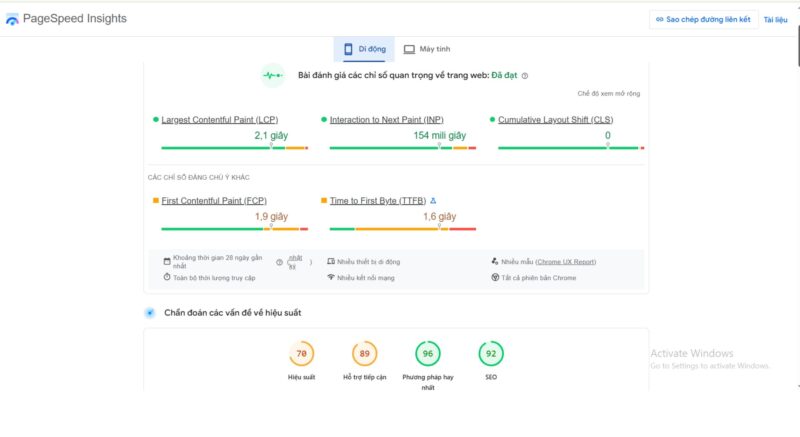Open the Cumulative Layout Shift (CLS) link
Screen dimensions: 800x437
coord(555,119)
